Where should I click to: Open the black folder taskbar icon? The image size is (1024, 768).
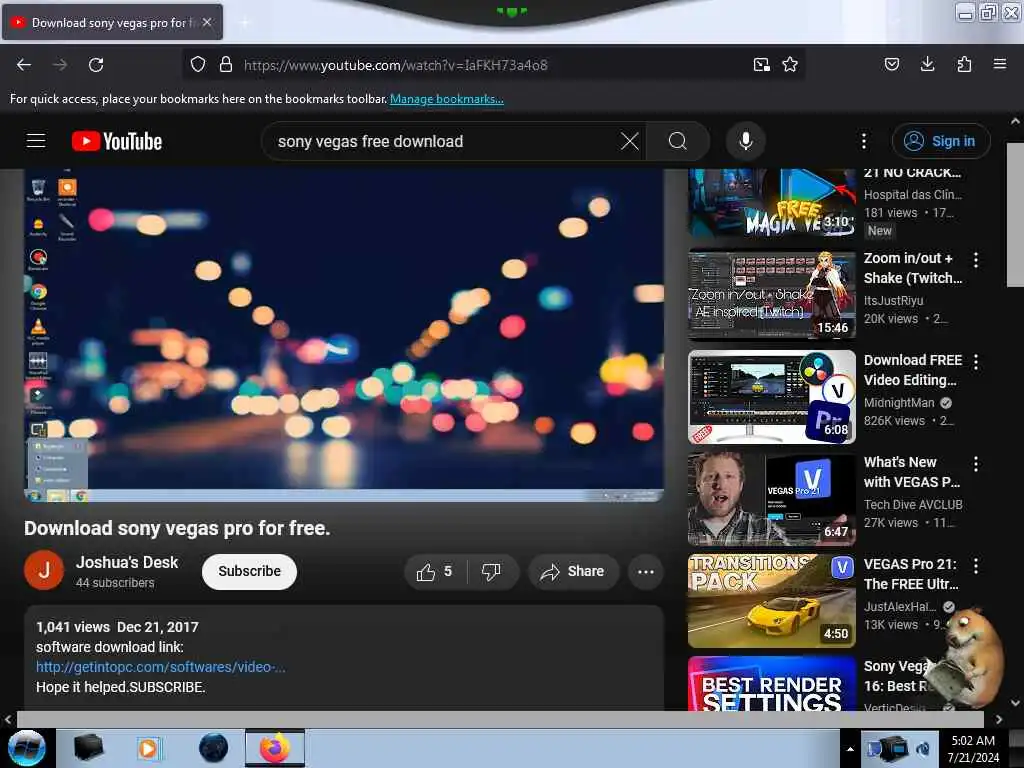pyautogui.click(x=89, y=748)
